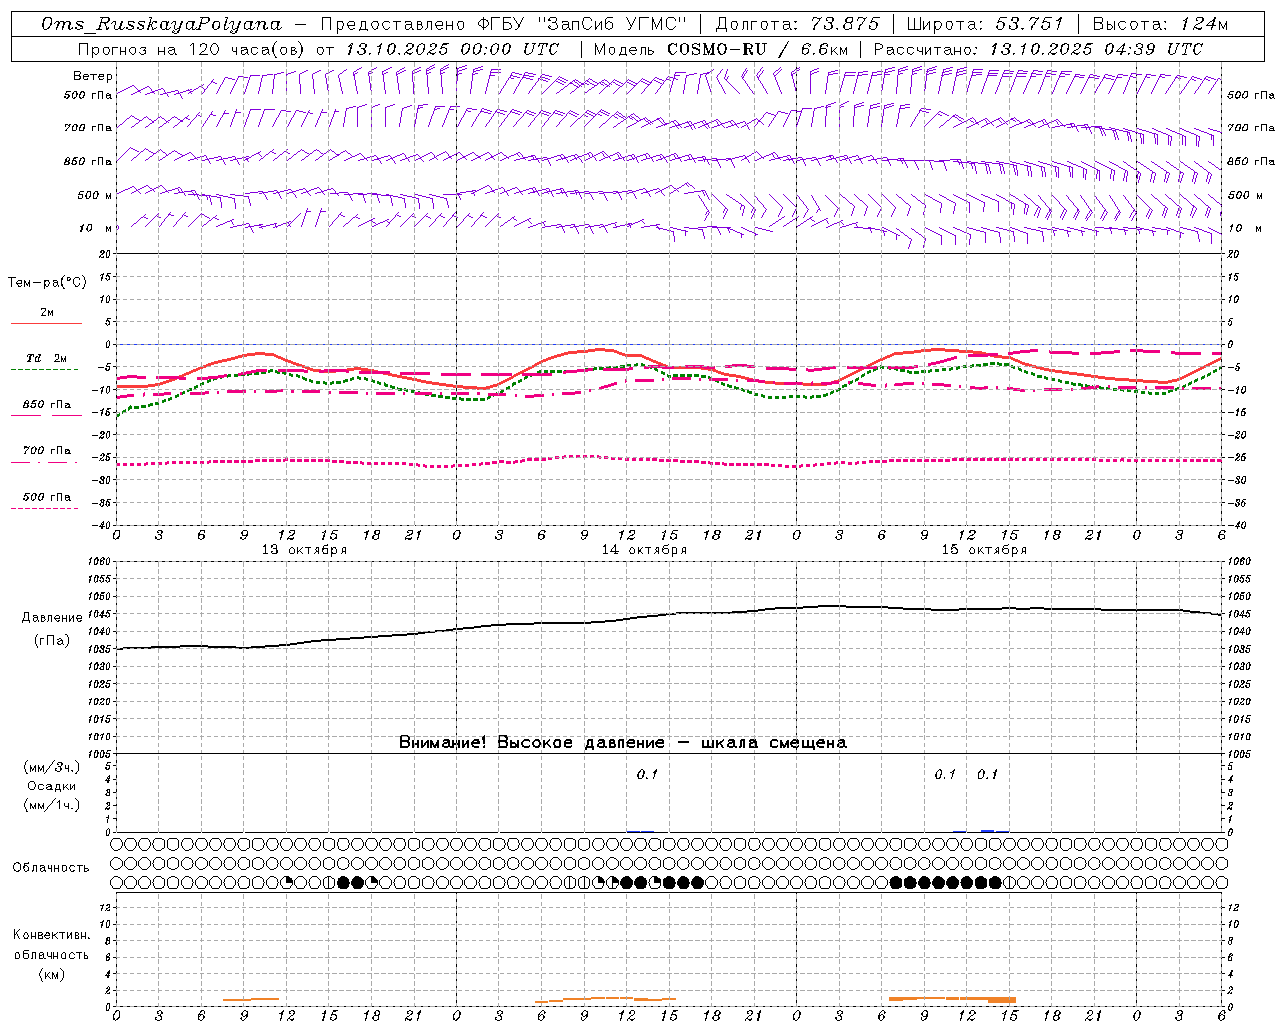The image size is (1280, 1024).
Task: Click the '15 октября' date label
Action: tap(984, 550)
